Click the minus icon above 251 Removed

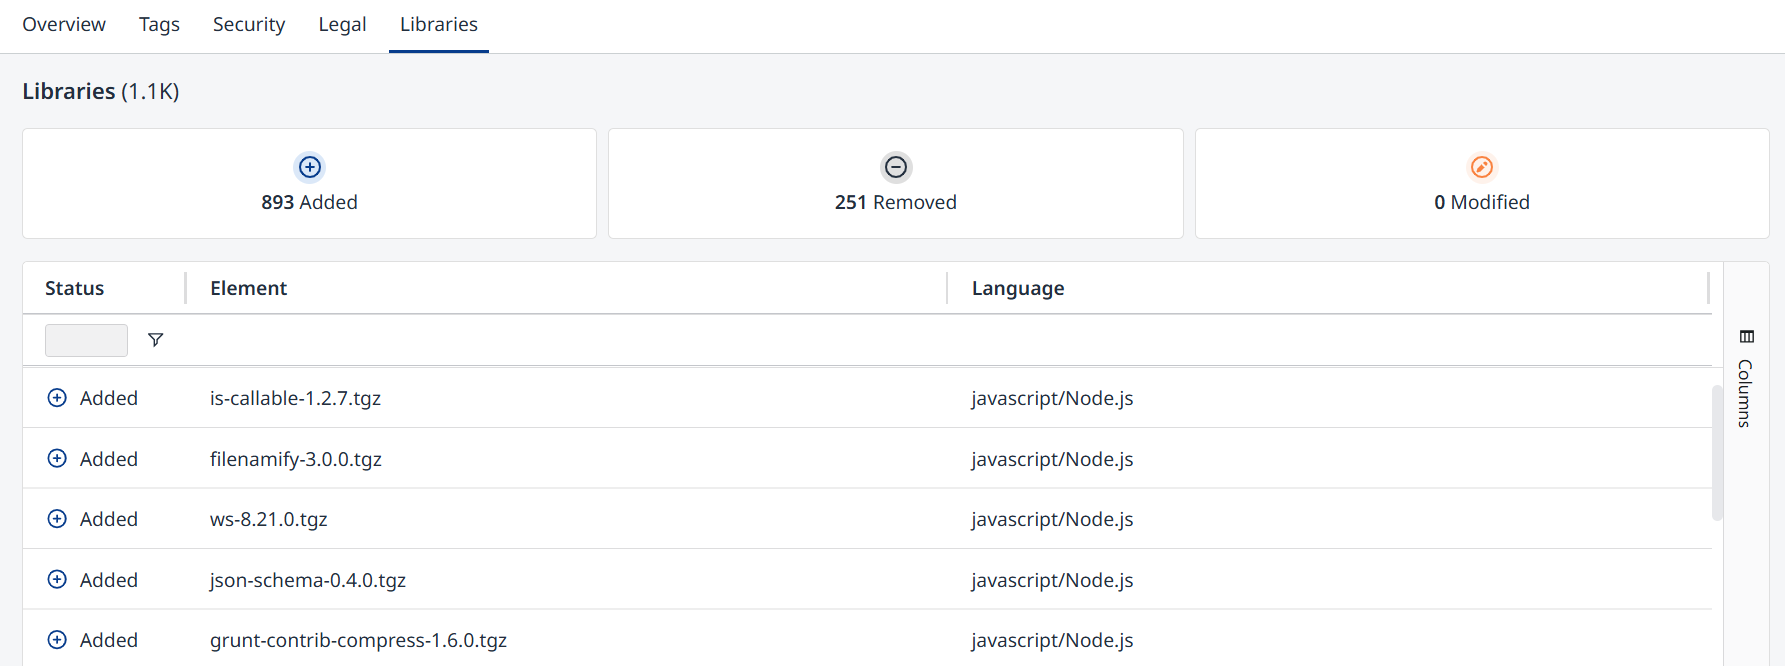[896, 167]
